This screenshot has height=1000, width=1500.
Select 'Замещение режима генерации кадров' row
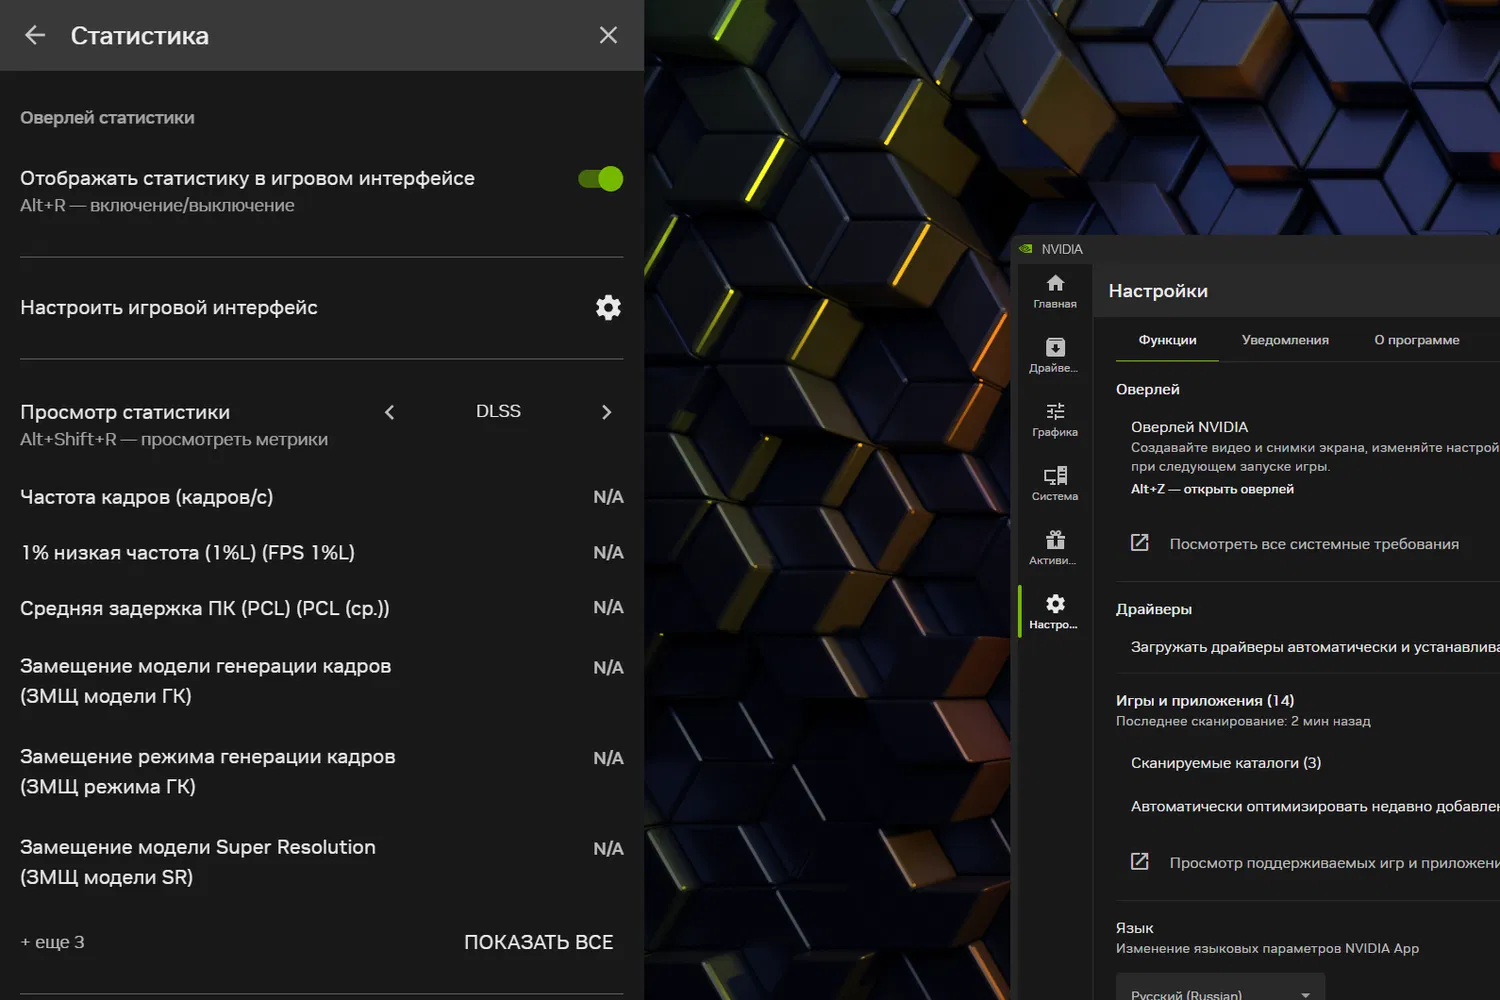tap(322, 771)
